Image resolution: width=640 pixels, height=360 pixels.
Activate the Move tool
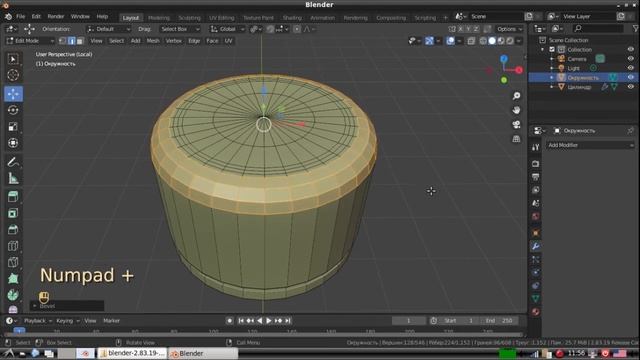pos(13,94)
